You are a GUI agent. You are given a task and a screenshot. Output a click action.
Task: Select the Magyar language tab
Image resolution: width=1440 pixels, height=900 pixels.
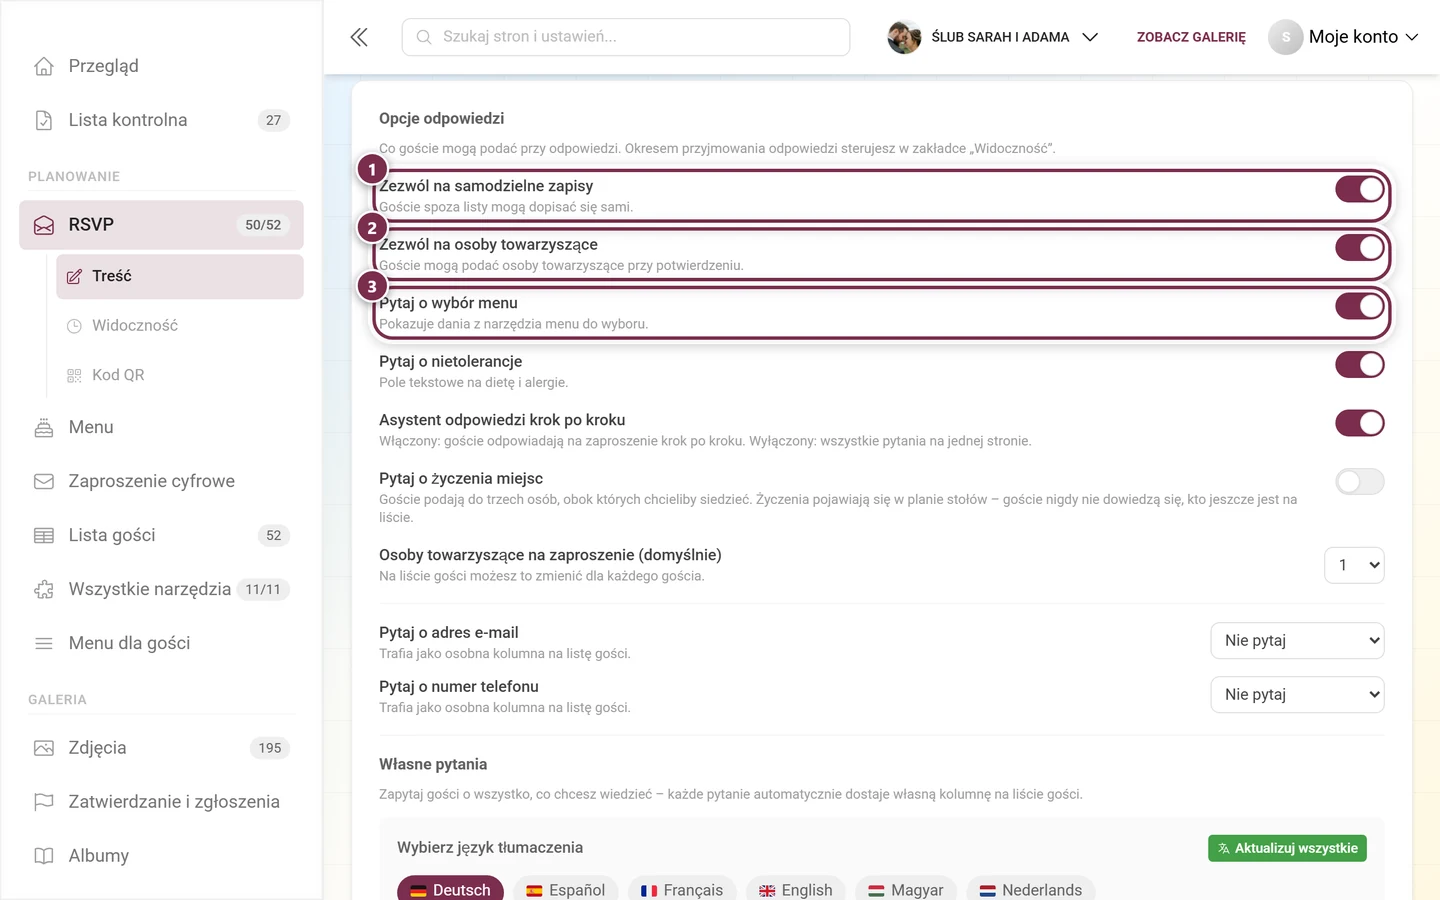(906, 889)
